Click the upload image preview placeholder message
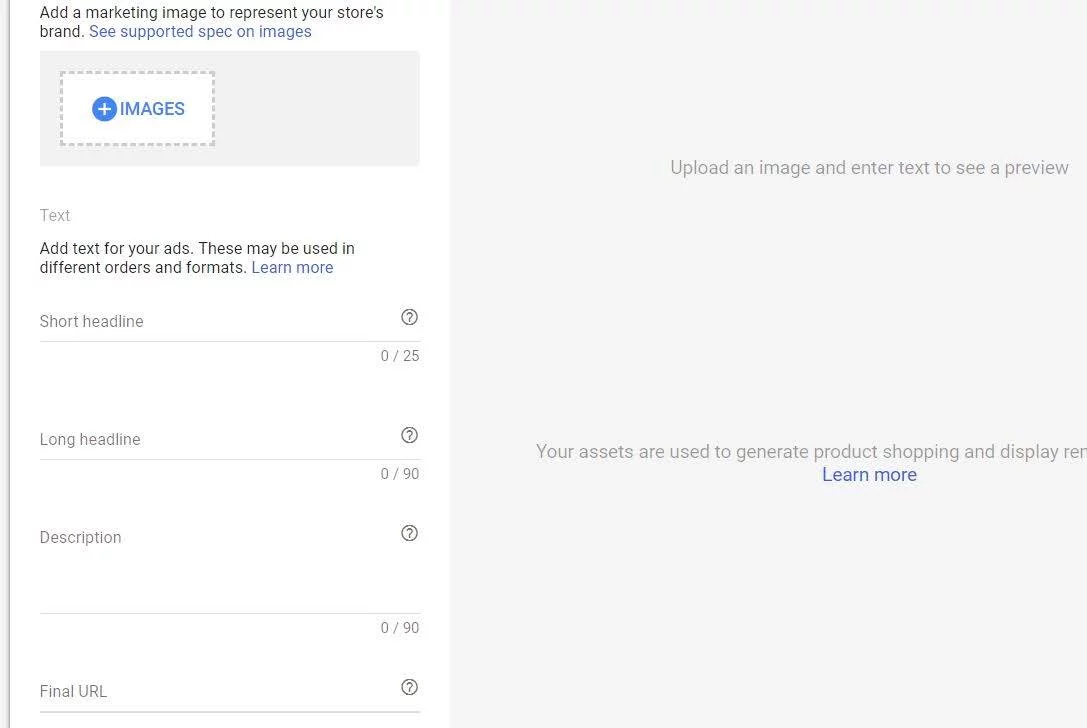This screenshot has width=1087, height=728. 869,168
